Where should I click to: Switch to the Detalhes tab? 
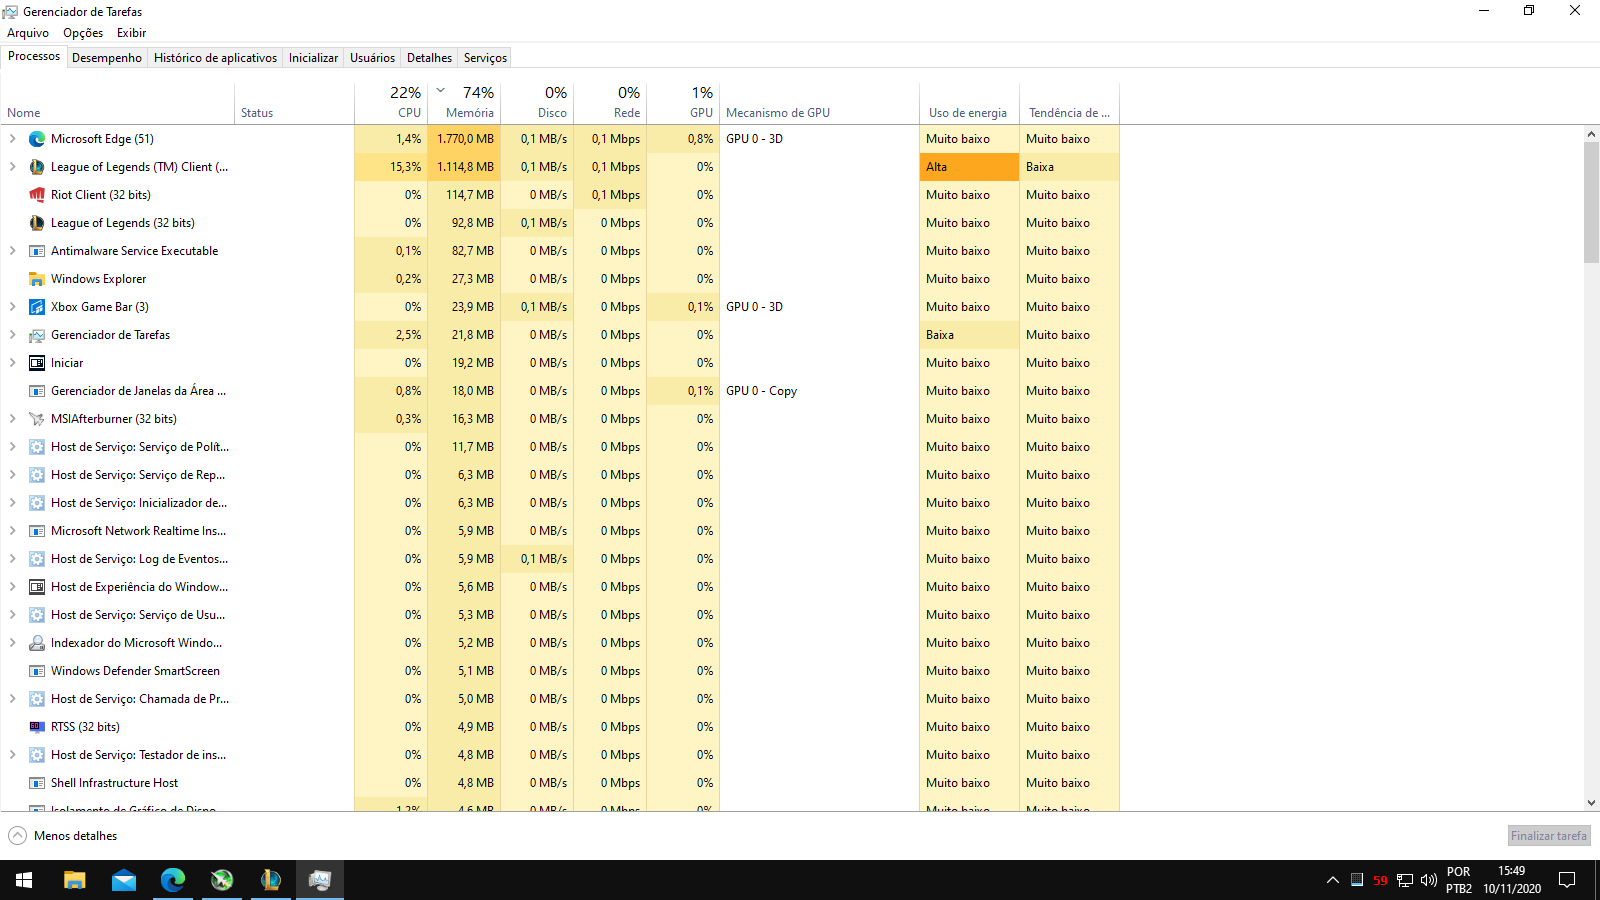[429, 58]
